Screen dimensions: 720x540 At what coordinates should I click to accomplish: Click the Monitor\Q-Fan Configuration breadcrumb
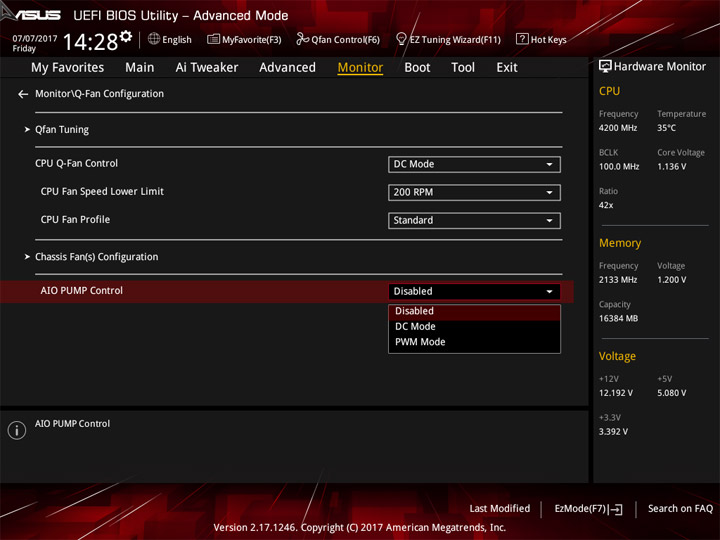point(99,94)
